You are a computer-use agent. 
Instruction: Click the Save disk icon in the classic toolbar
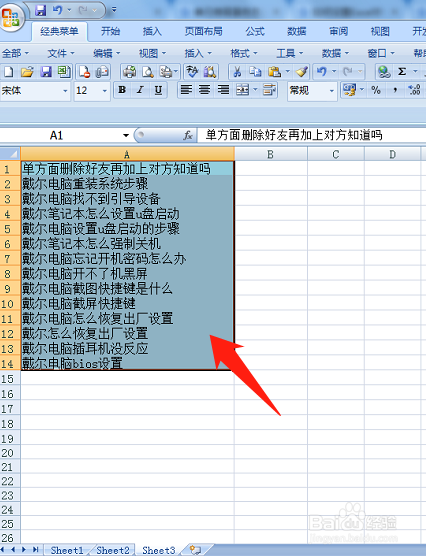click(46, 72)
